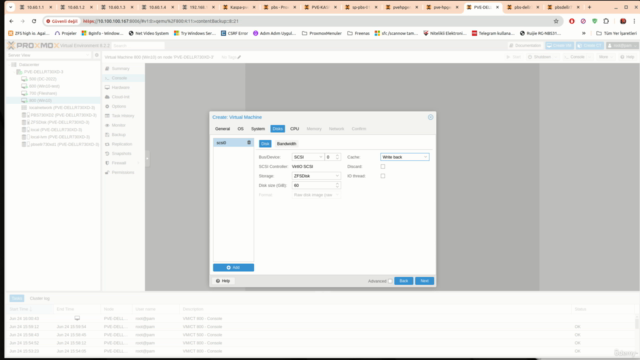Enable the IO thread checkbox
The width and height of the screenshot is (640, 360).
click(x=382, y=176)
